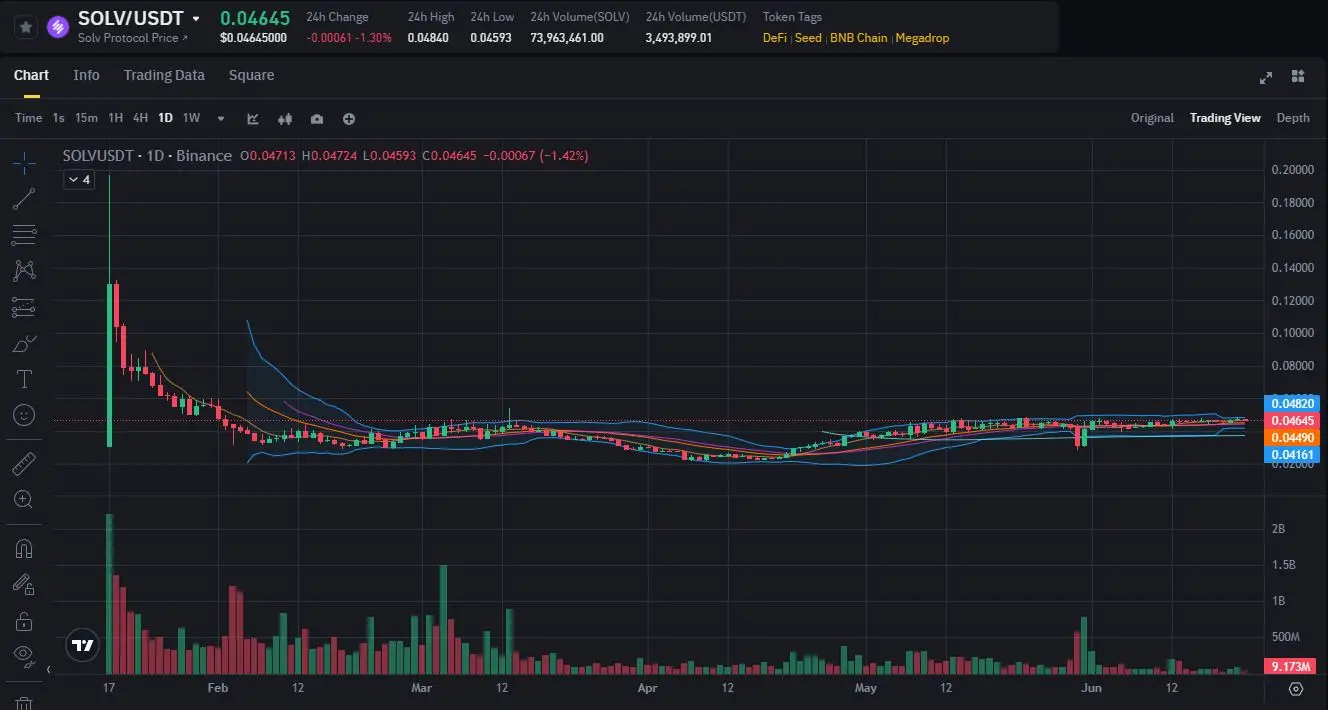Click the 0.04820 blue price label

1293,404
